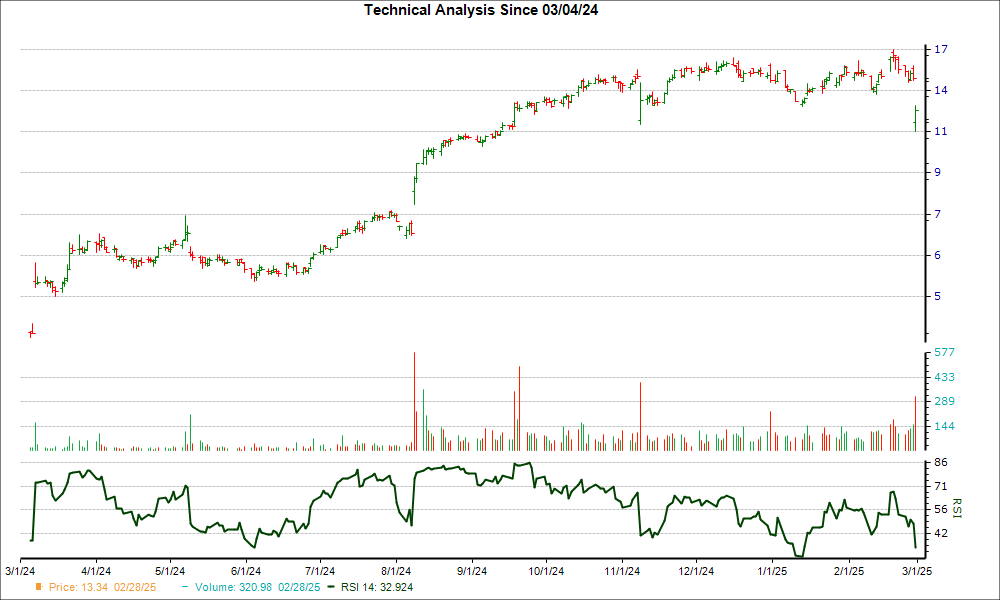Click the orange Price legend marker
This screenshot has width=1000, height=600.
[x=39, y=587]
